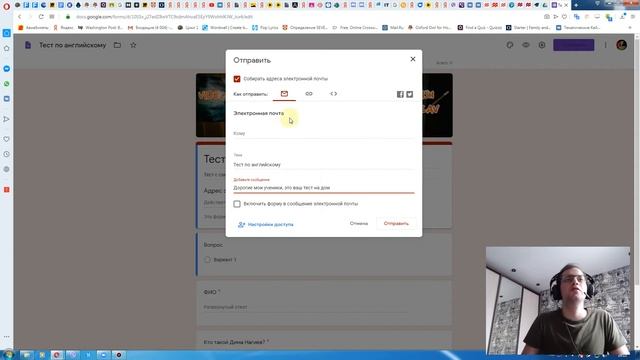Send with the red 'Отправить' dialog button

(396, 224)
